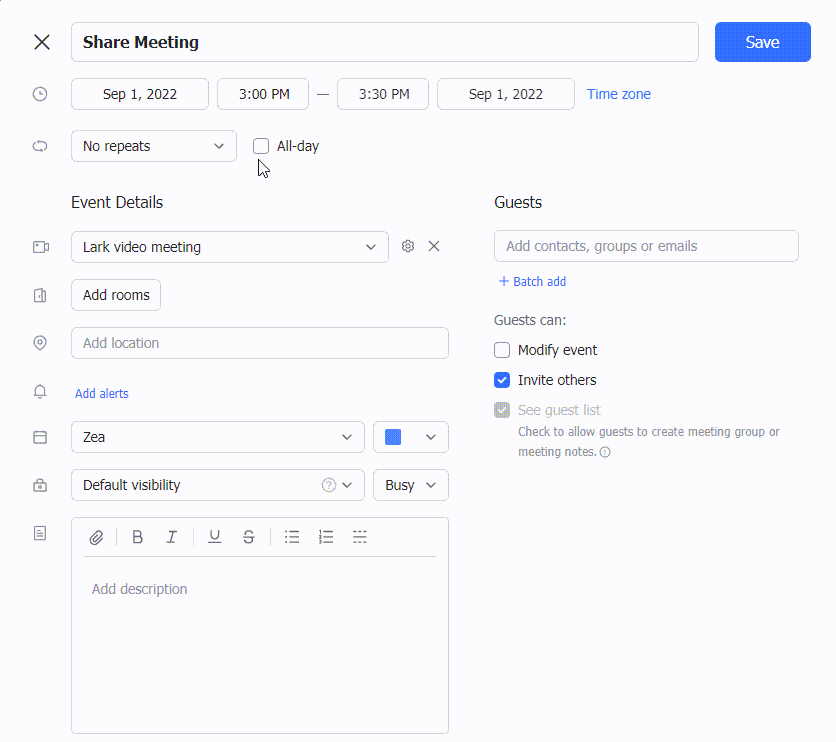The width and height of the screenshot is (836, 742).
Task: Apply underline formatting
Action: [214, 537]
